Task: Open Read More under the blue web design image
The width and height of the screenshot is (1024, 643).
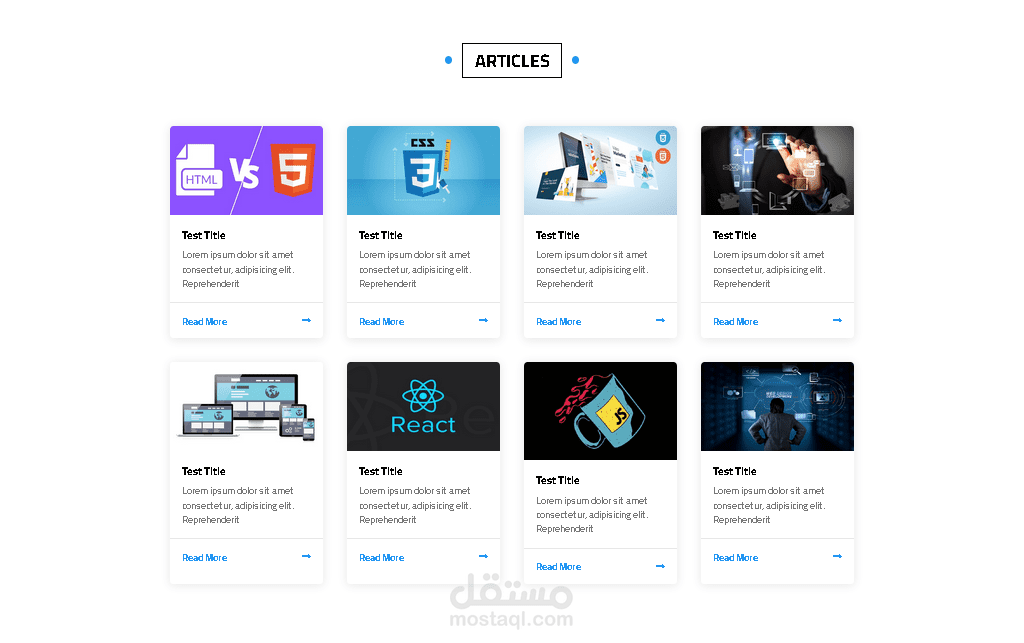Action: (x=735, y=558)
